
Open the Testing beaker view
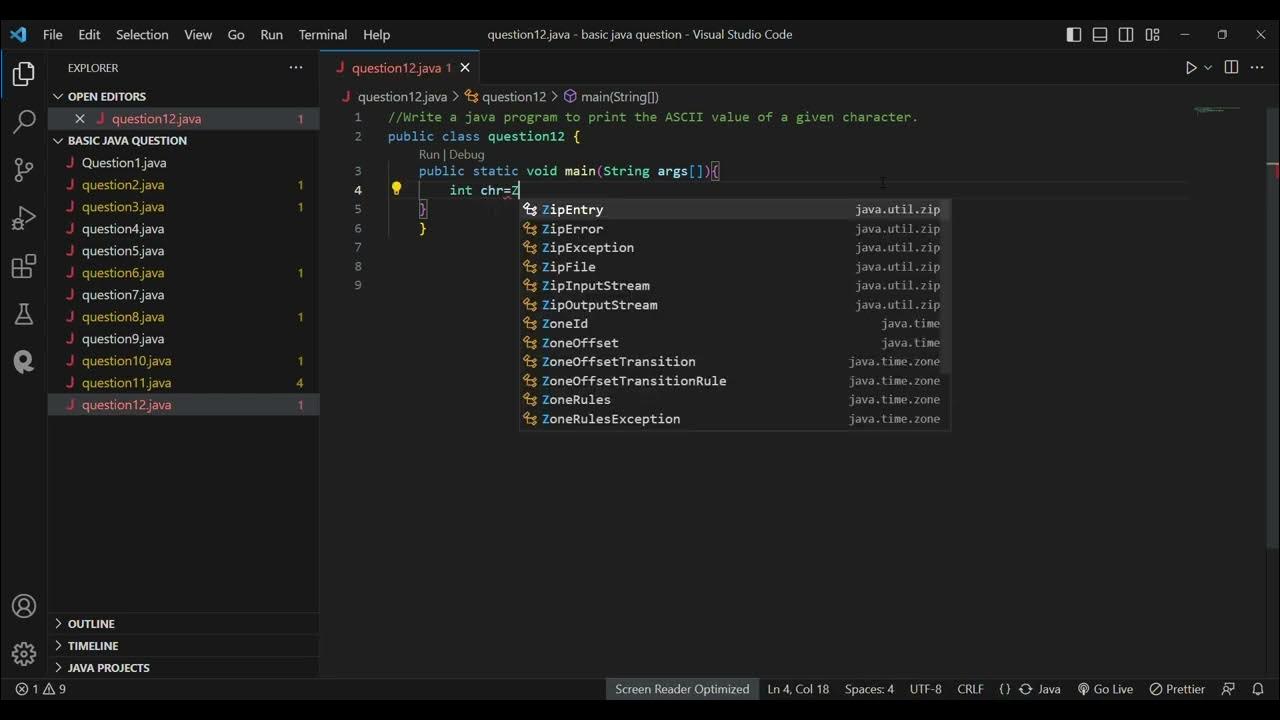tap(24, 314)
